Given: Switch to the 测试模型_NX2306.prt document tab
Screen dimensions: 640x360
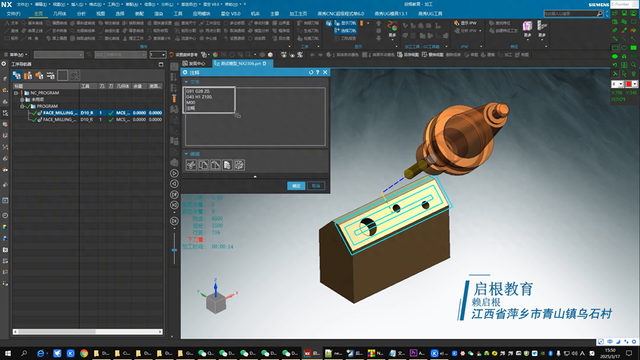Looking at the screenshot, I should 241,64.
